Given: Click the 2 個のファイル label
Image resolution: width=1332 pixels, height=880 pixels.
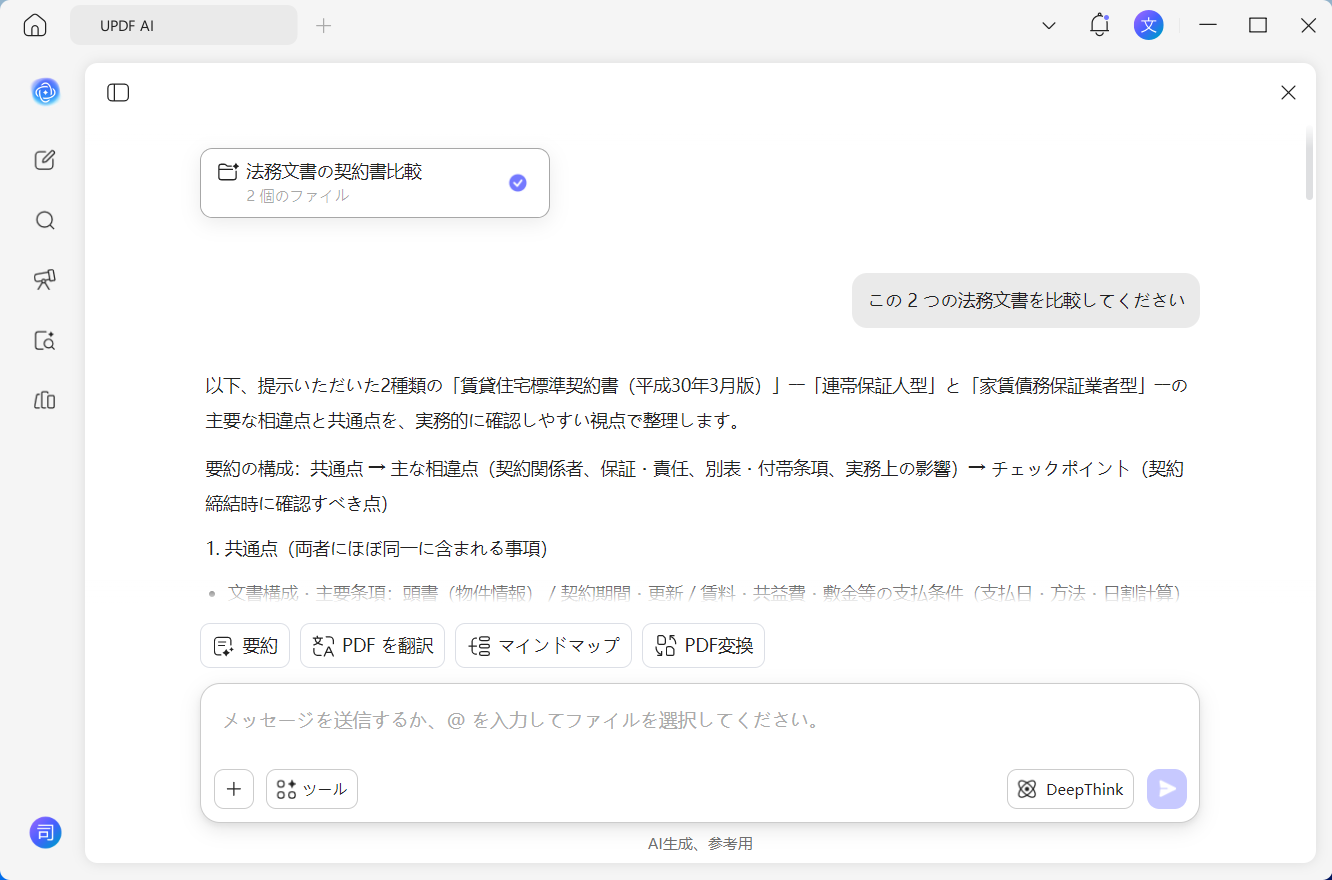Looking at the screenshot, I should tap(298, 196).
